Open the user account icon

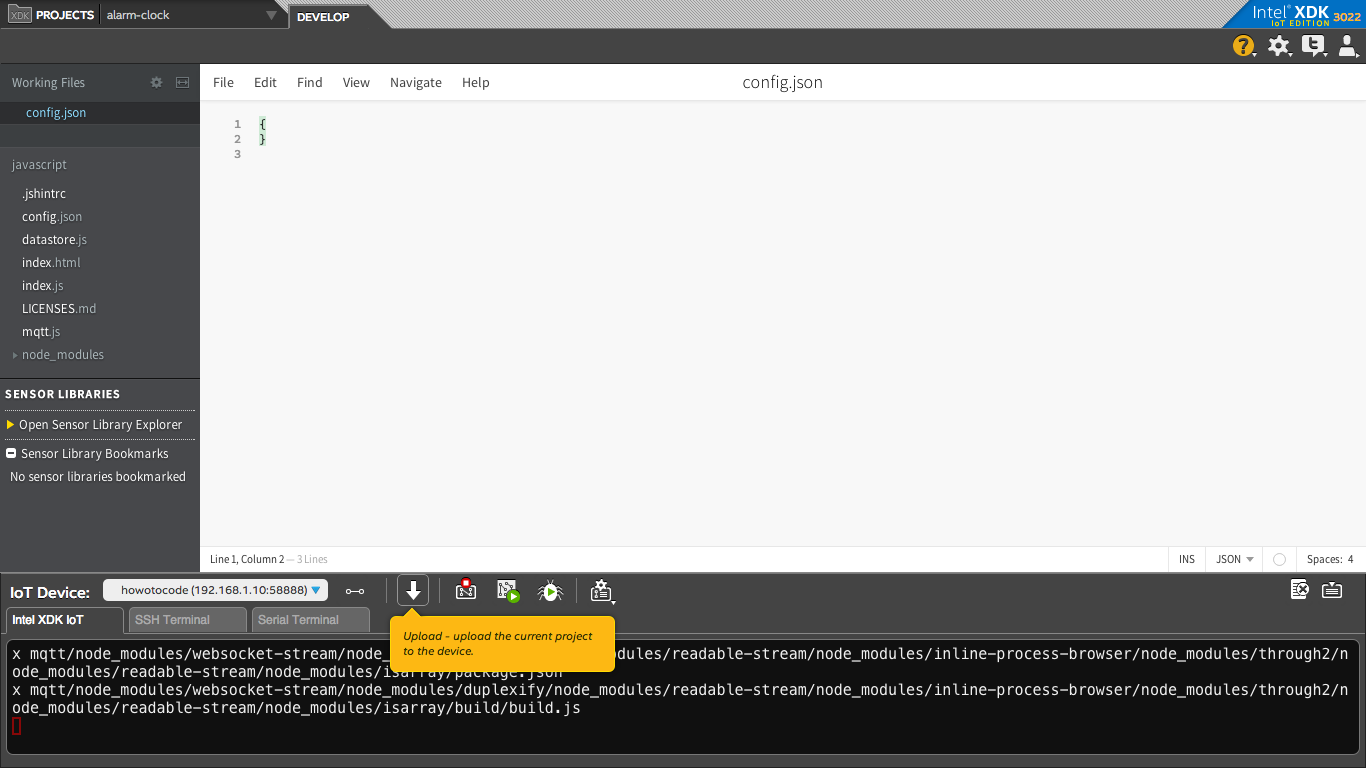click(x=1347, y=46)
